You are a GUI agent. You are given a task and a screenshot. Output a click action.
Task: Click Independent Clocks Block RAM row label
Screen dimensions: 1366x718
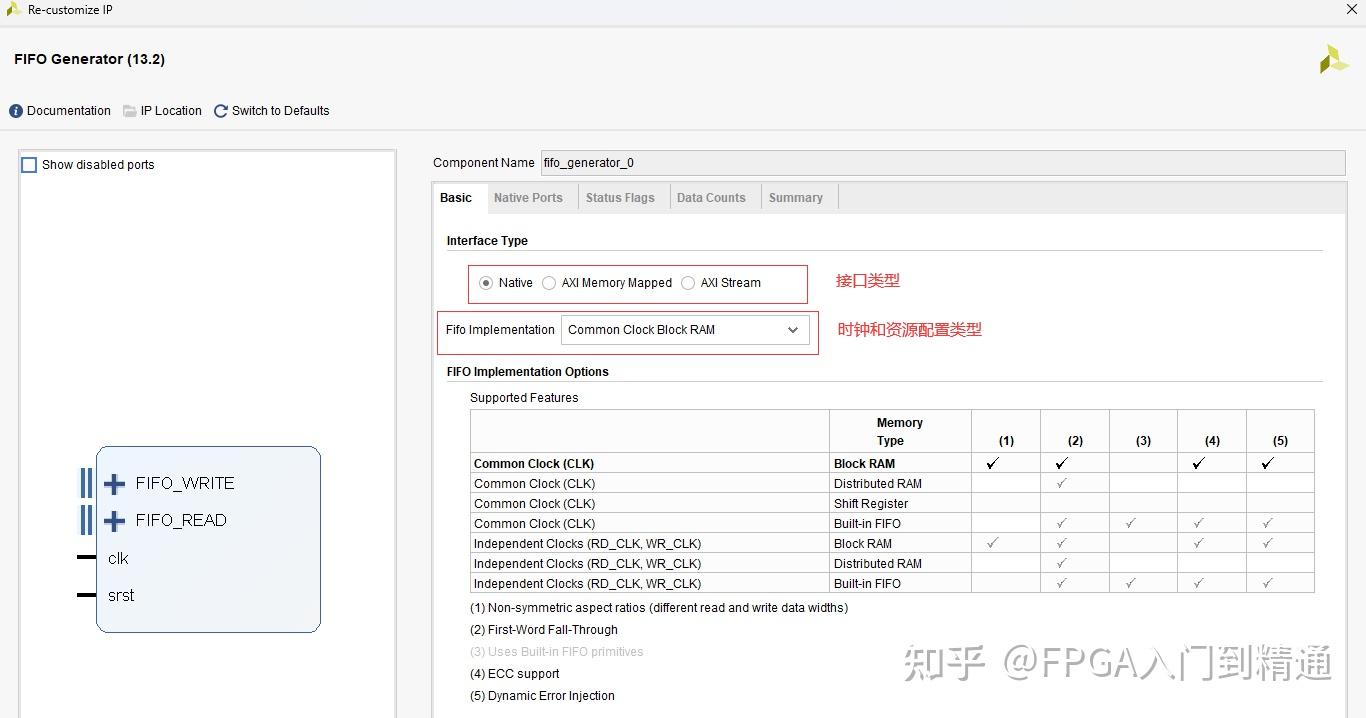pyautogui.click(x=587, y=544)
